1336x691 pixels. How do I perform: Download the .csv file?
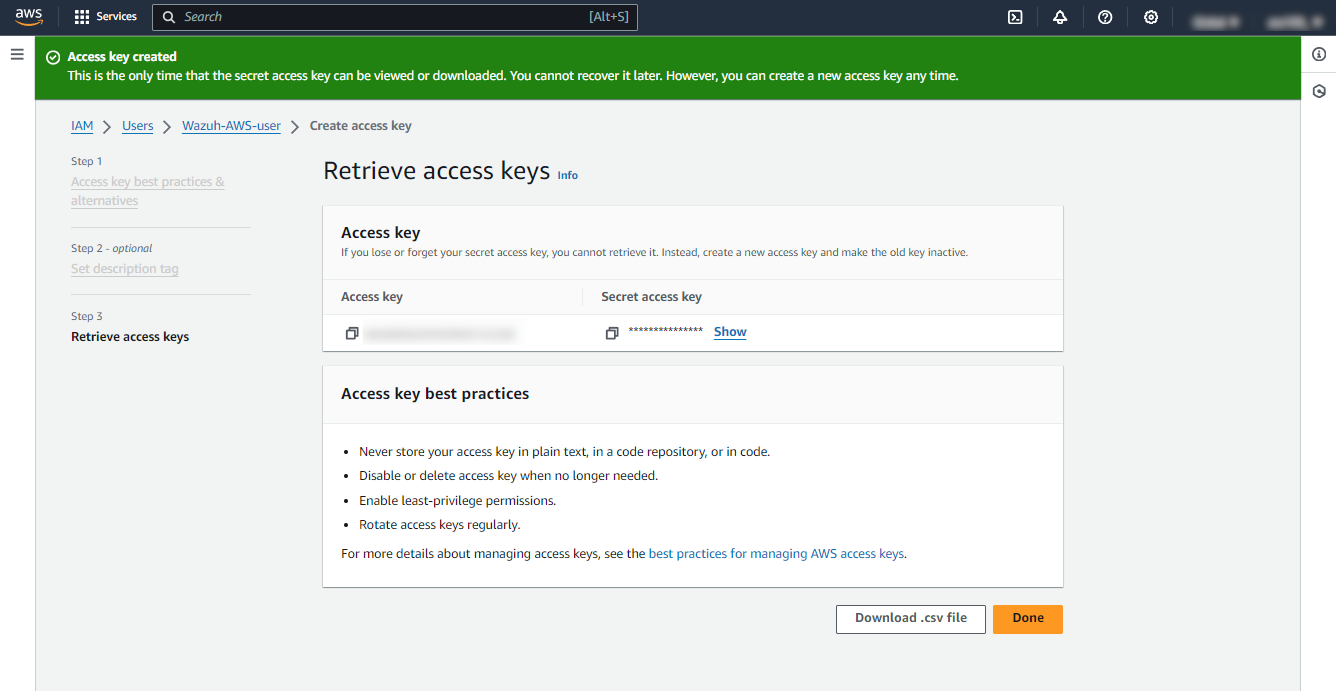click(x=910, y=618)
